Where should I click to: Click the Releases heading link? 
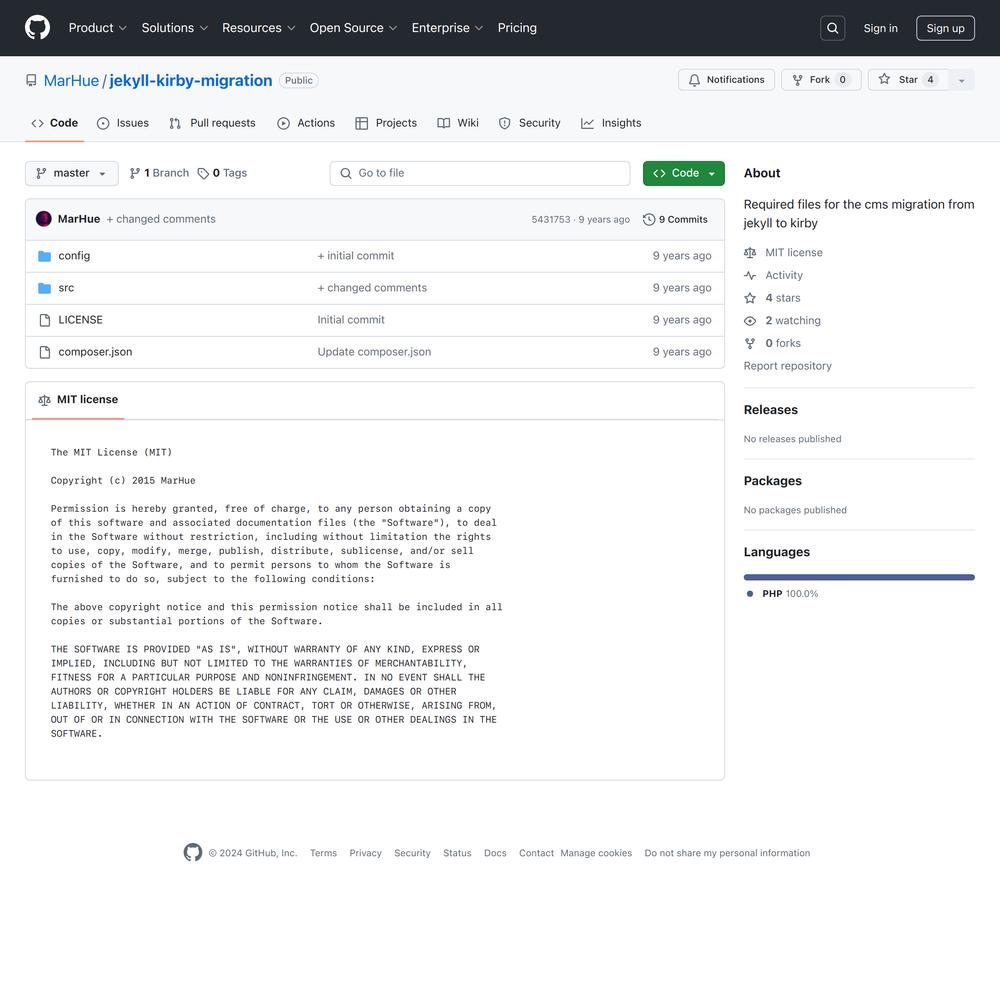tap(770, 410)
